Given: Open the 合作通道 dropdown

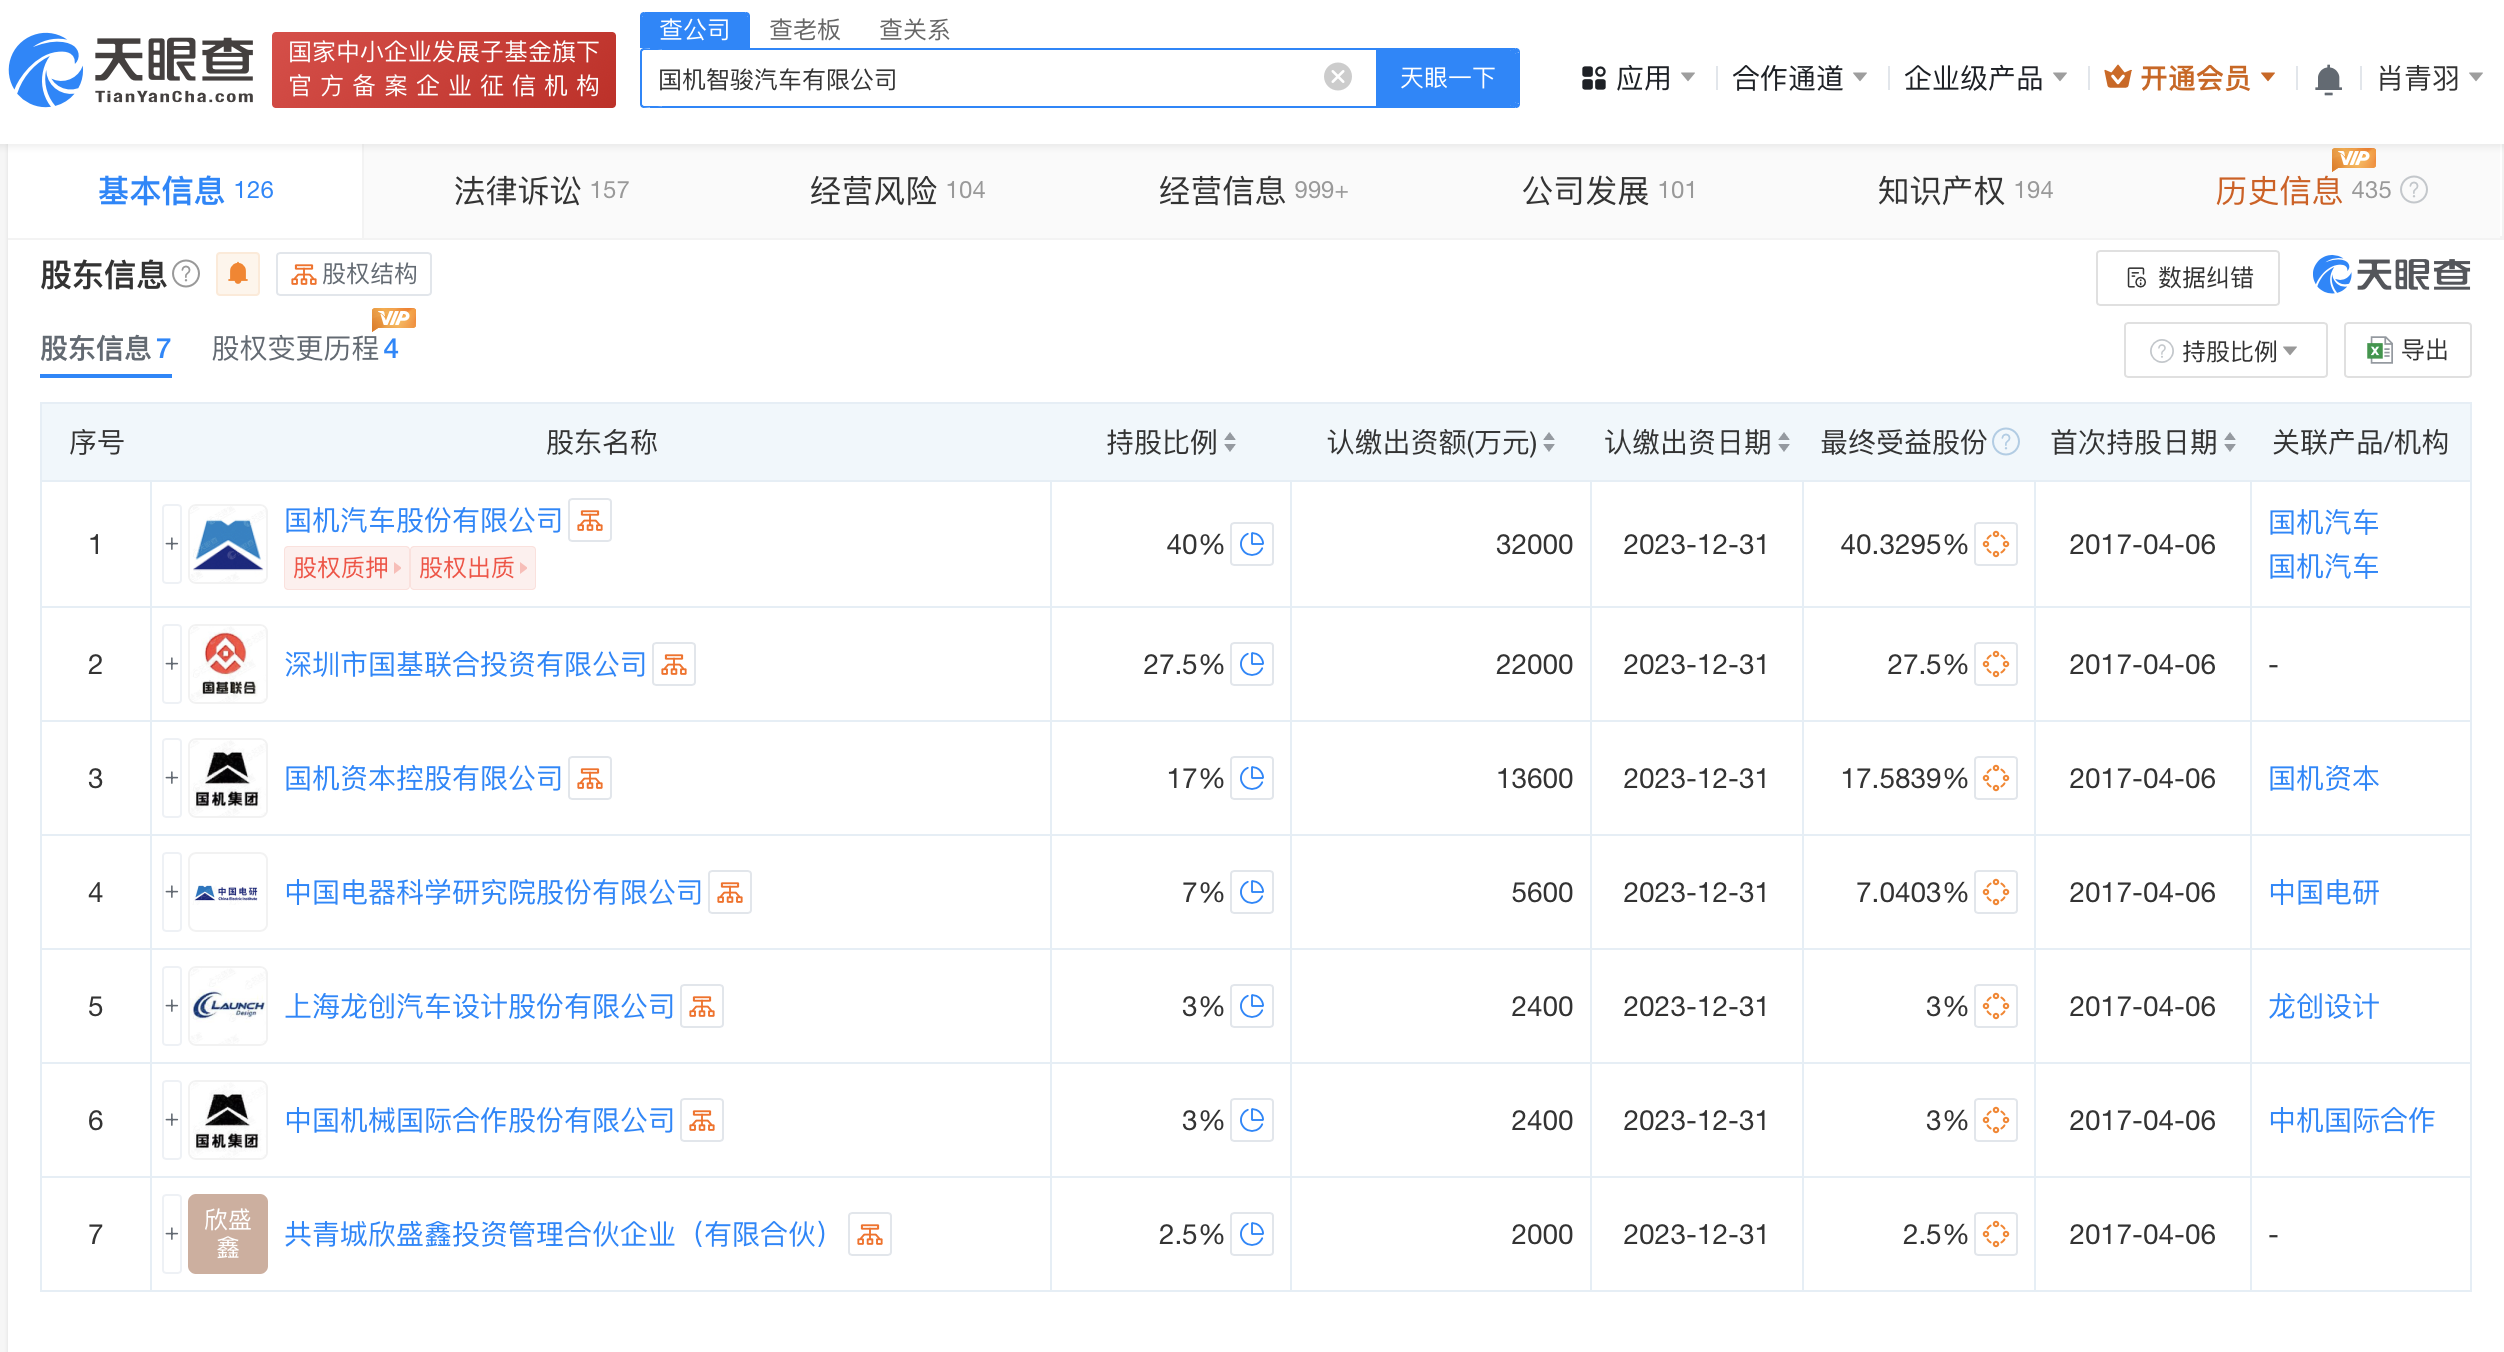Looking at the screenshot, I should tap(1799, 78).
